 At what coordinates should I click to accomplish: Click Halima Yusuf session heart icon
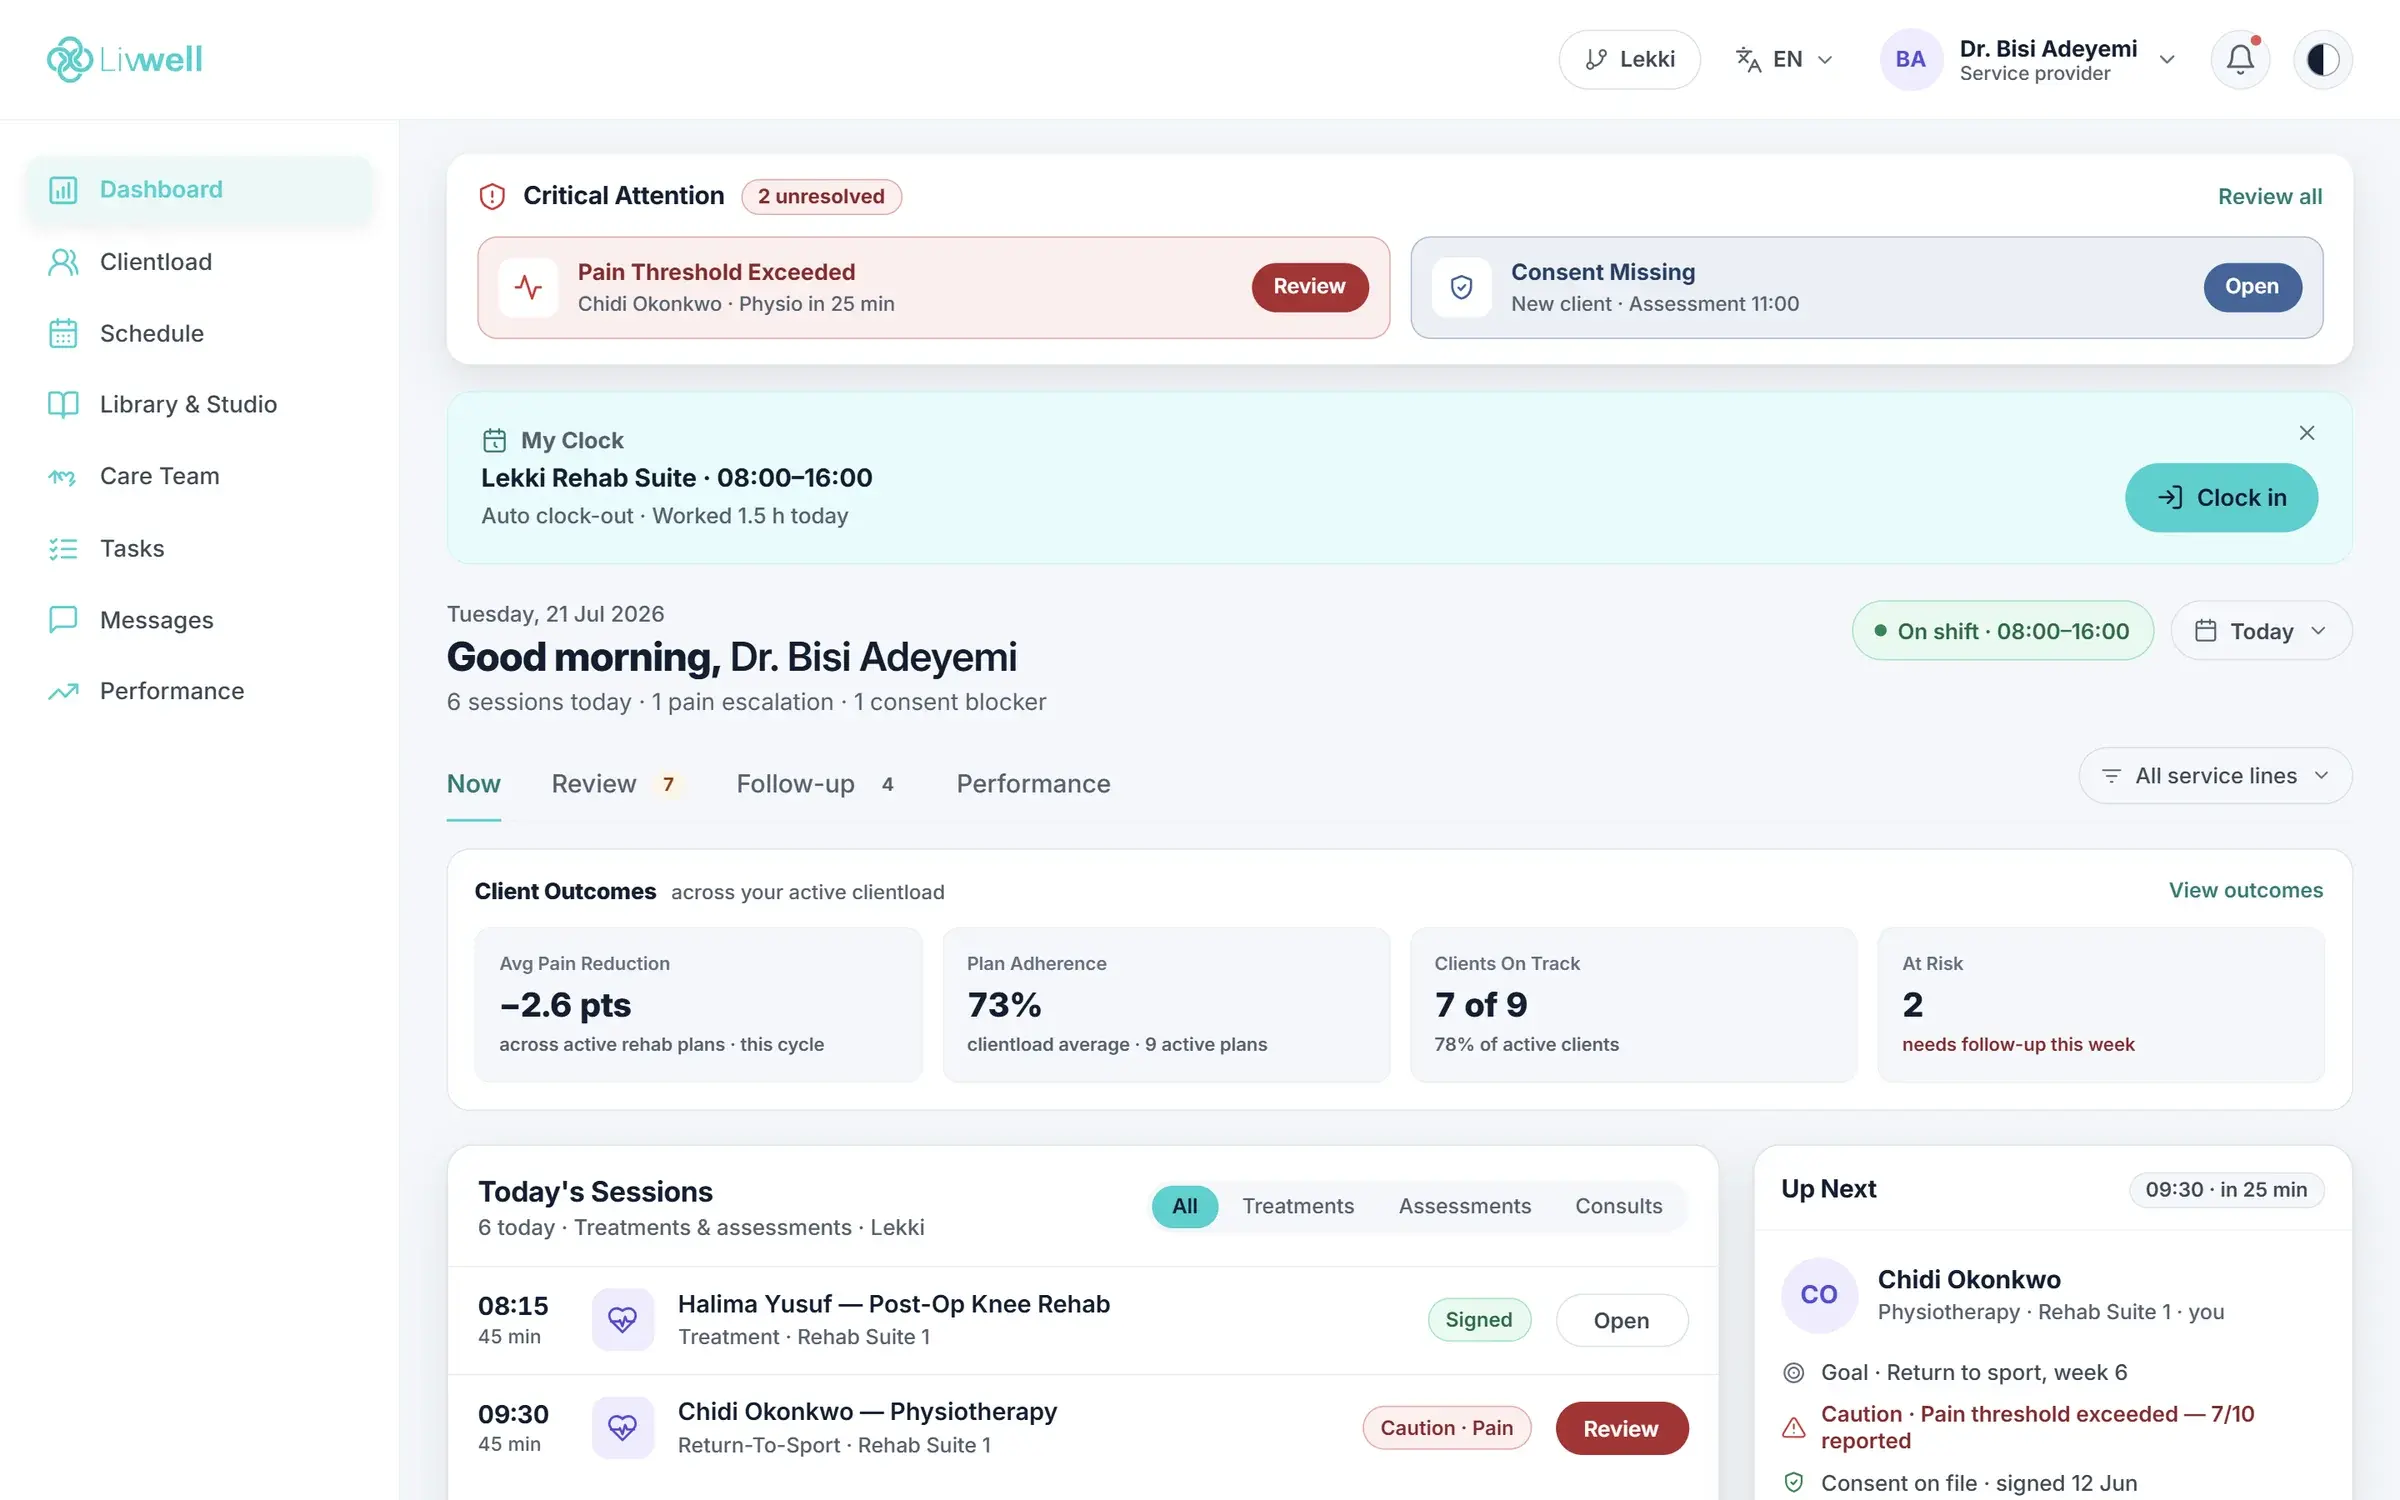pyautogui.click(x=623, y=1320)
